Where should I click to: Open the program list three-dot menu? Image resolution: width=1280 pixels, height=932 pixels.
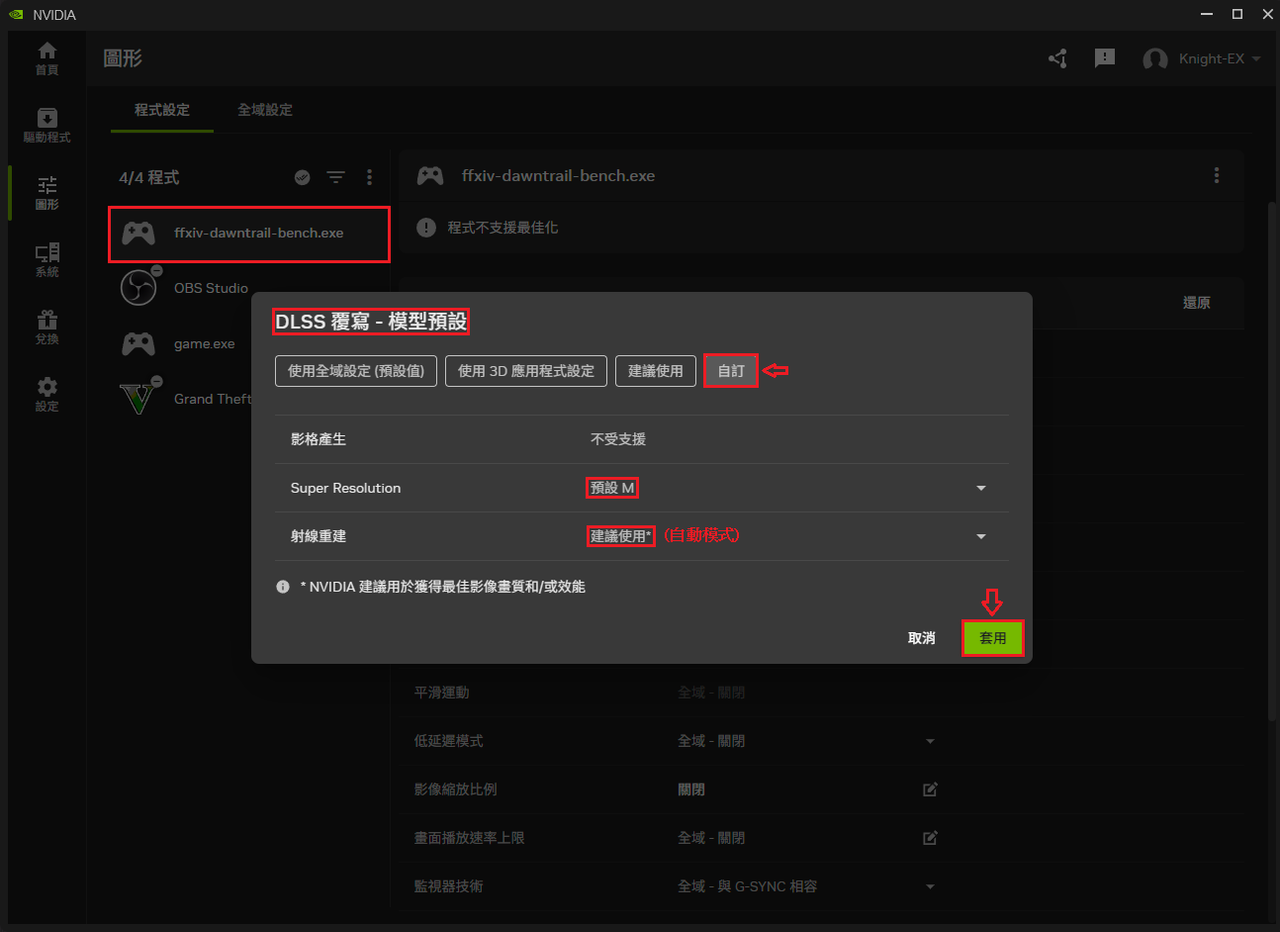(x=369, y=177)
